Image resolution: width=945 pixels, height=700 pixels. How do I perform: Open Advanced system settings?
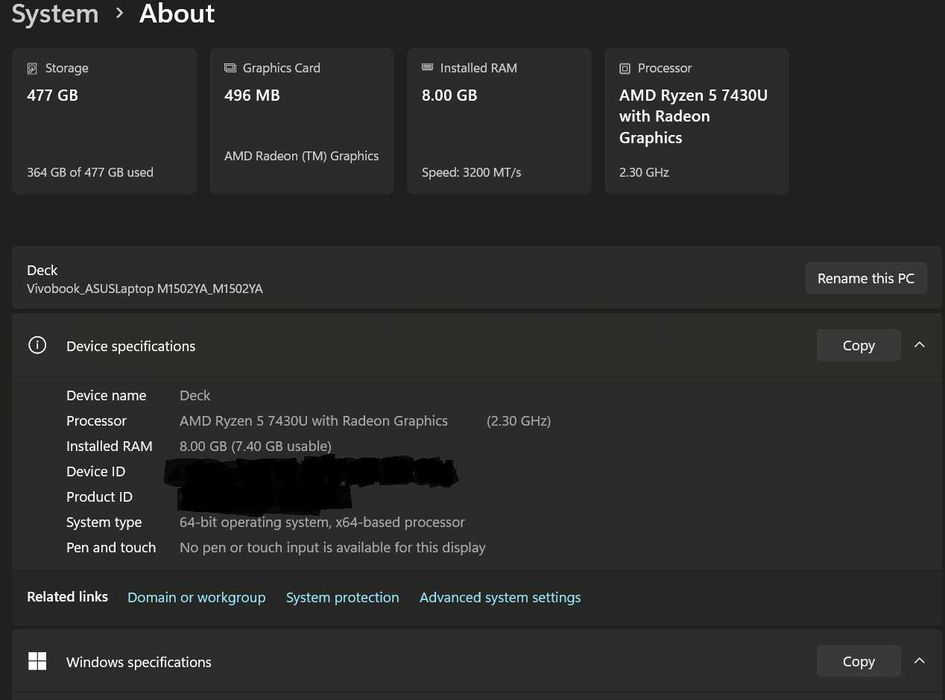pos(500,598)
